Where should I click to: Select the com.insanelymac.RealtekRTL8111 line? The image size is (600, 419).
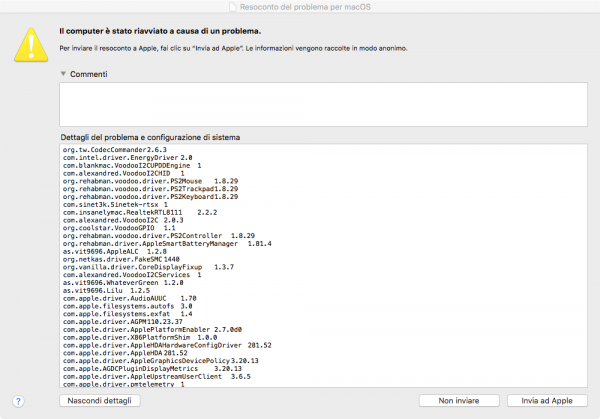pyautogui.click(x=140, y=212)
